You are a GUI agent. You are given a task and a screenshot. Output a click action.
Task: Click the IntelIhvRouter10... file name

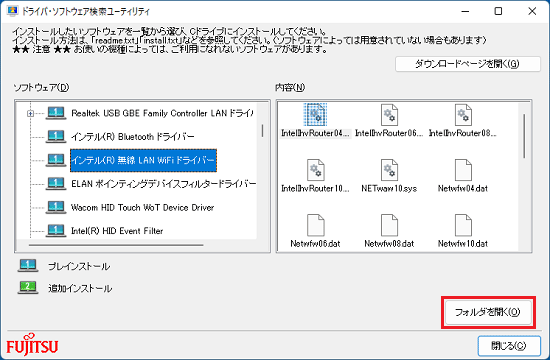[x=315, y=188]
